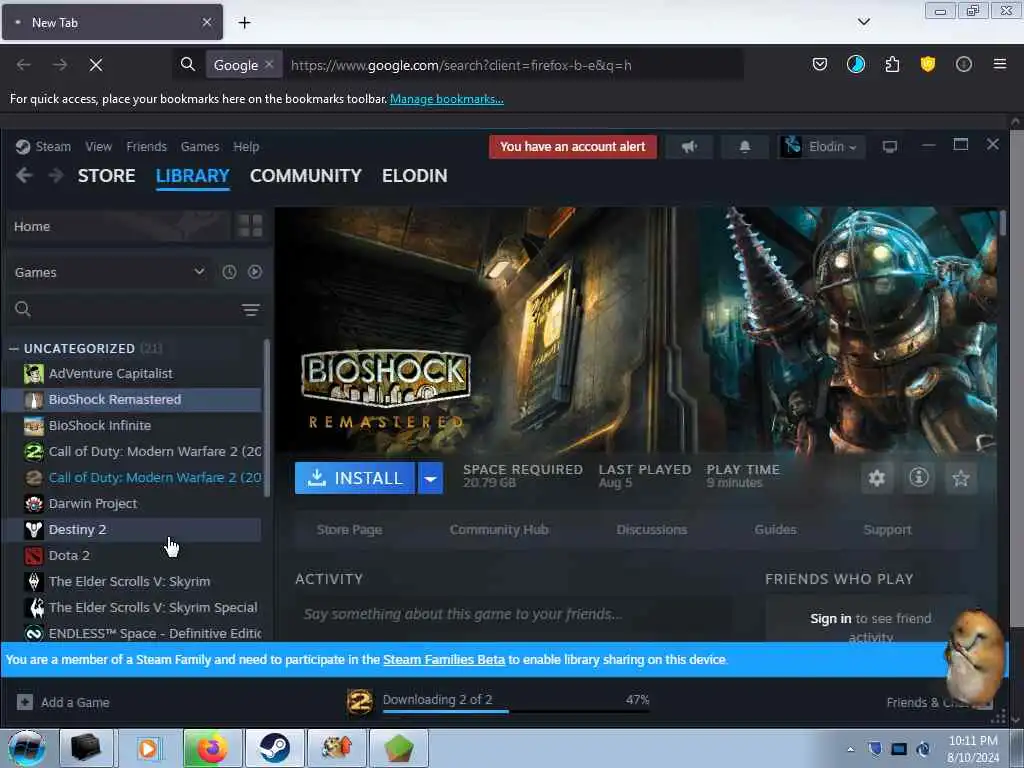Sort library by recent activity clock icon

(229, 272)
